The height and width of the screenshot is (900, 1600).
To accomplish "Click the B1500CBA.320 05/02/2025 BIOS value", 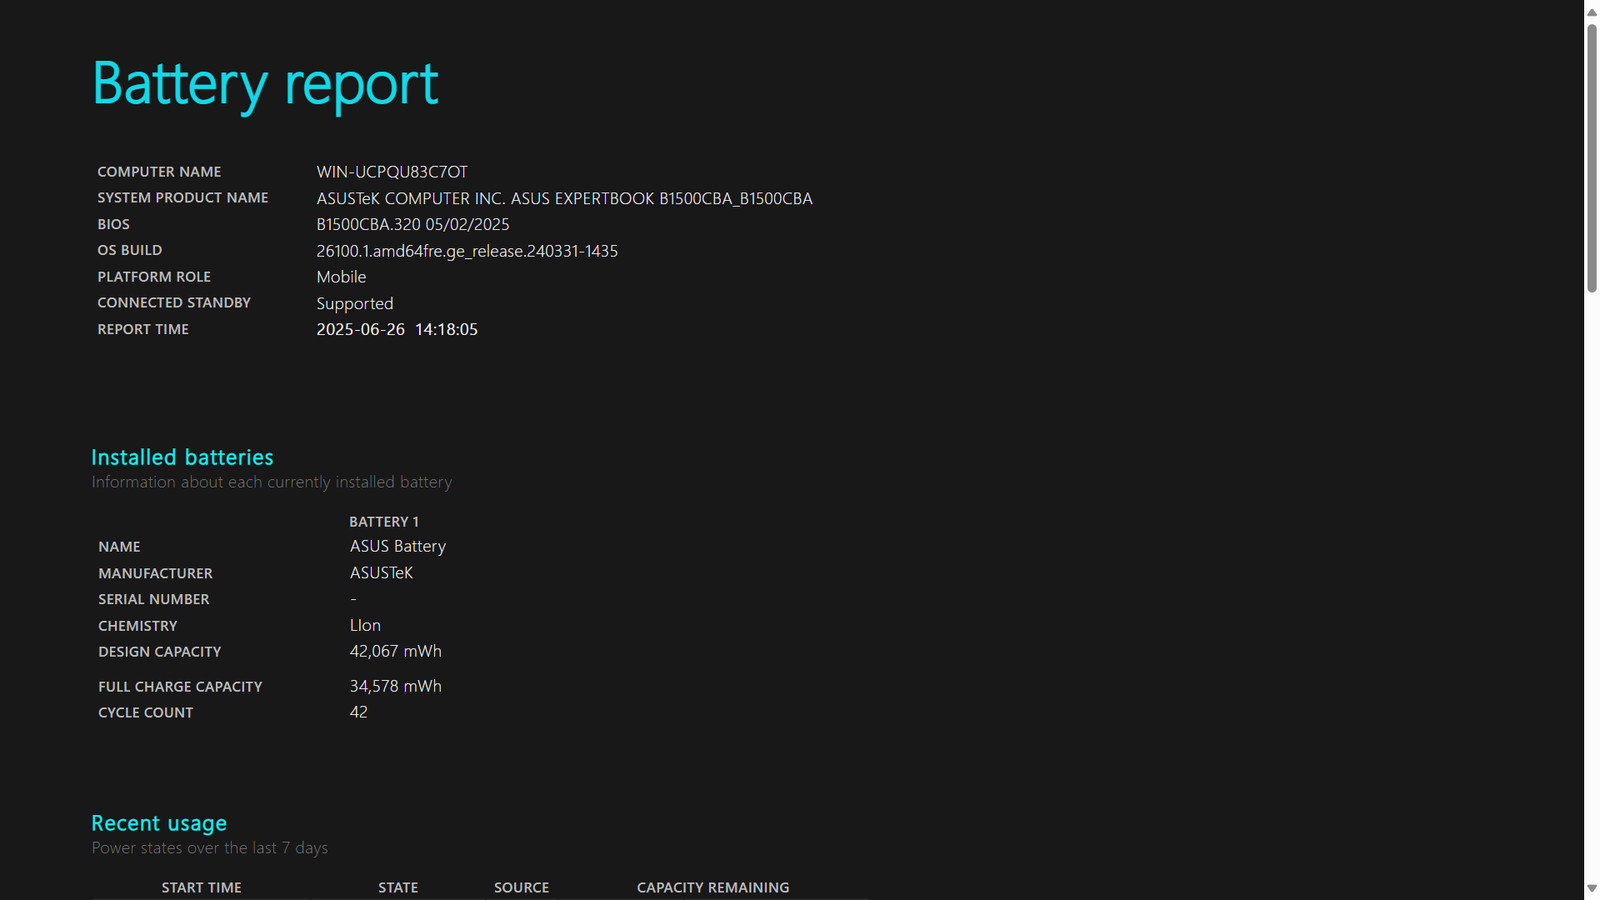I will tap(413, 224).
